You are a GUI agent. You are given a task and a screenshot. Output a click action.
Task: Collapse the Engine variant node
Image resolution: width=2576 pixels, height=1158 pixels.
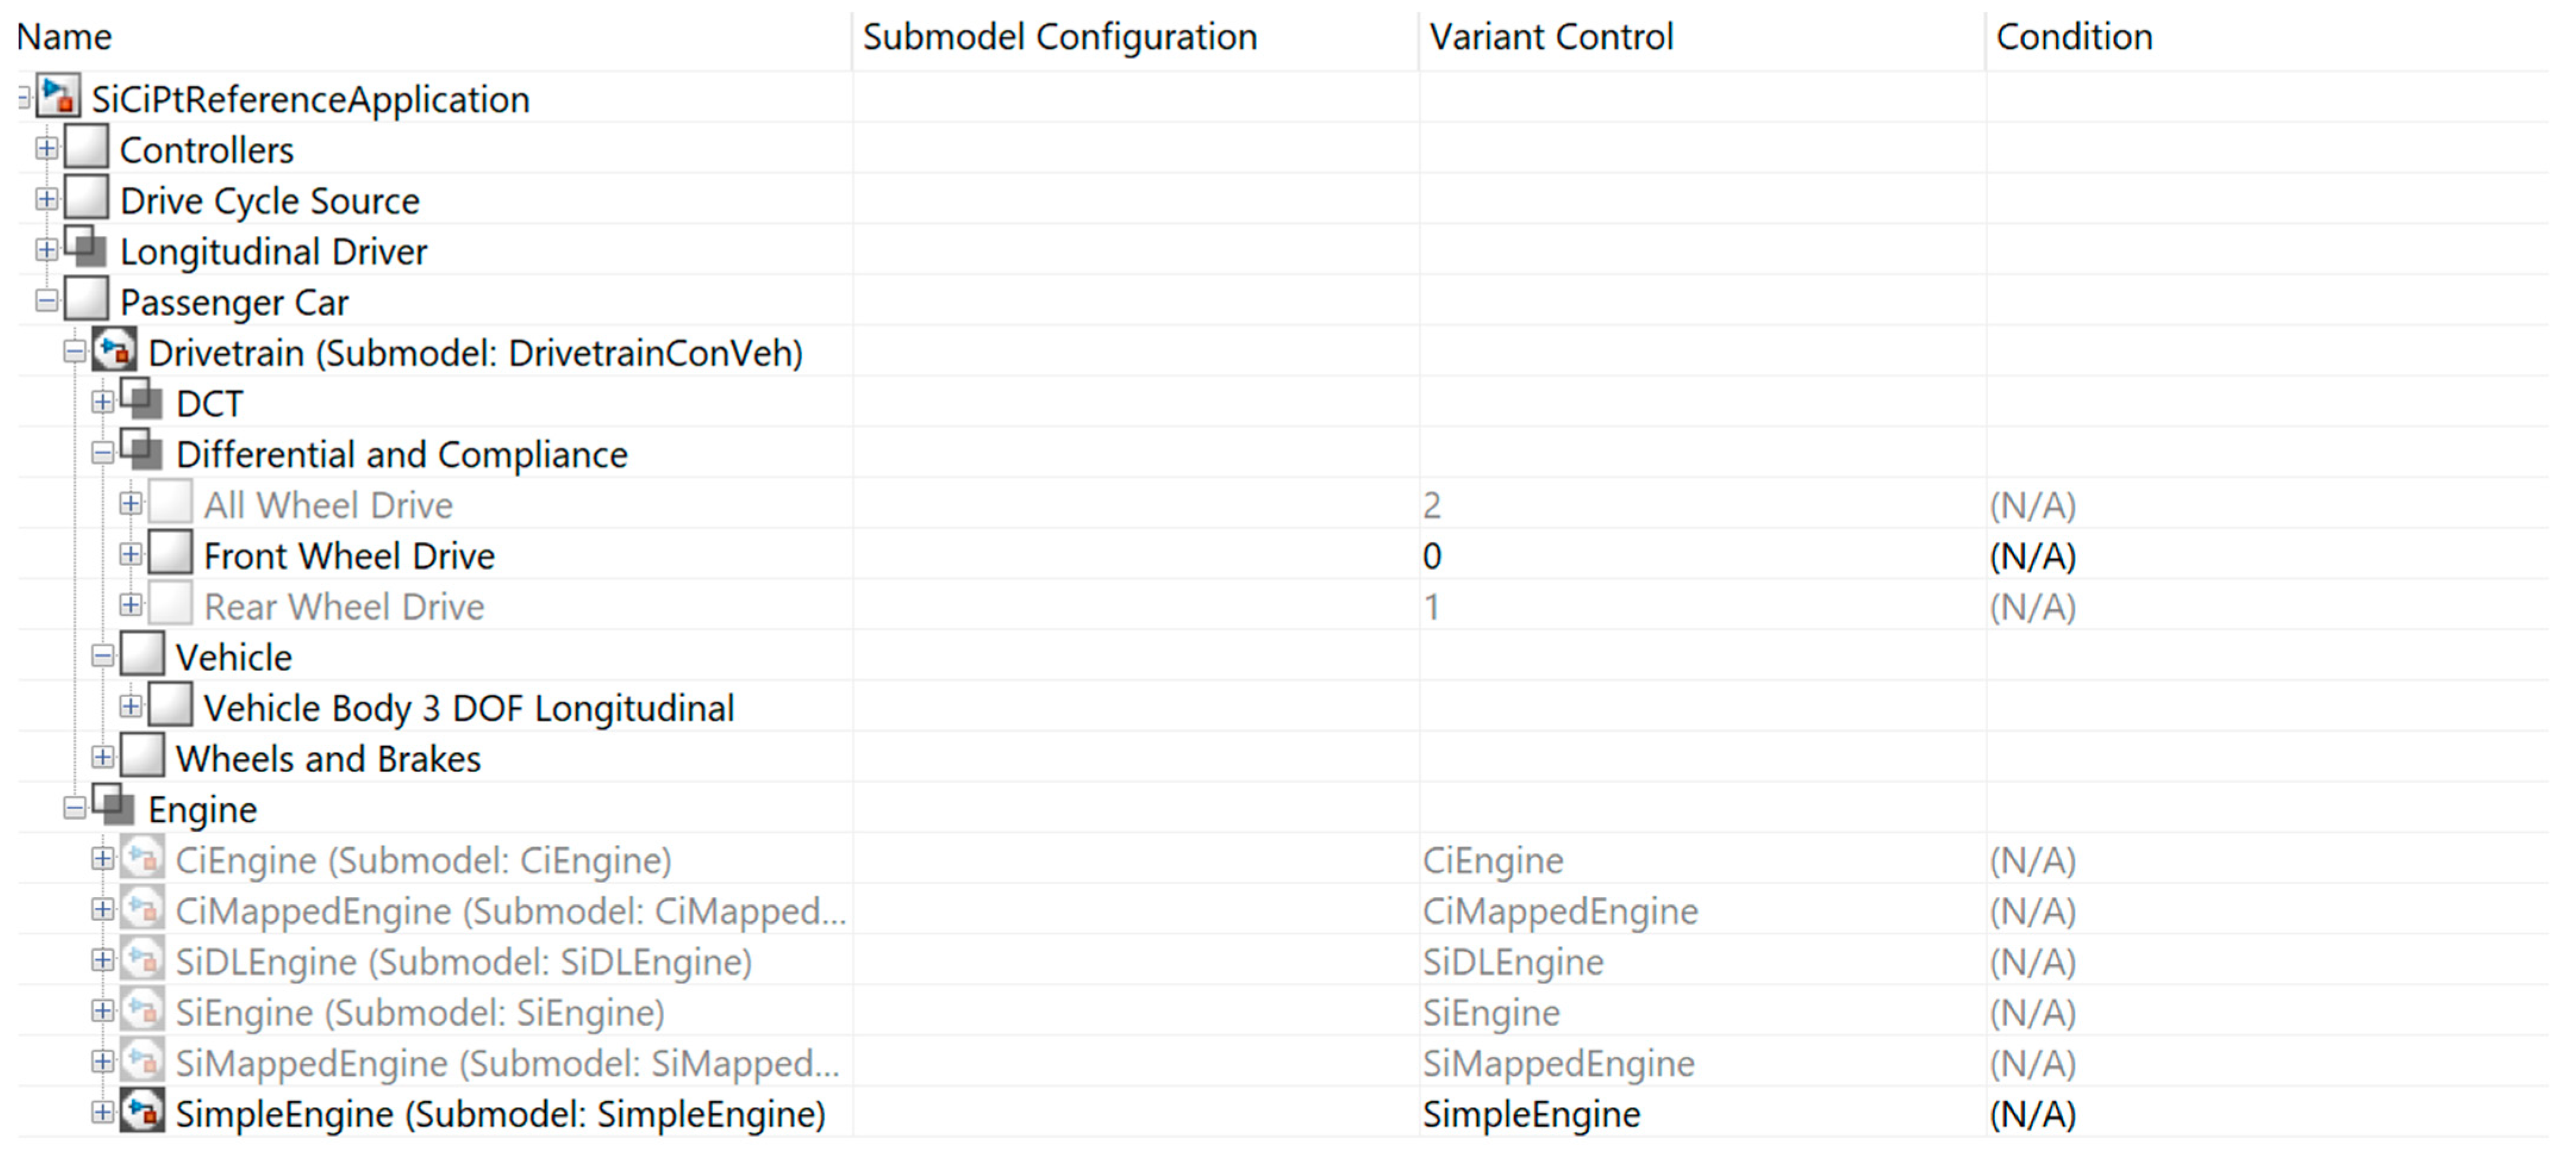[74, 808]
